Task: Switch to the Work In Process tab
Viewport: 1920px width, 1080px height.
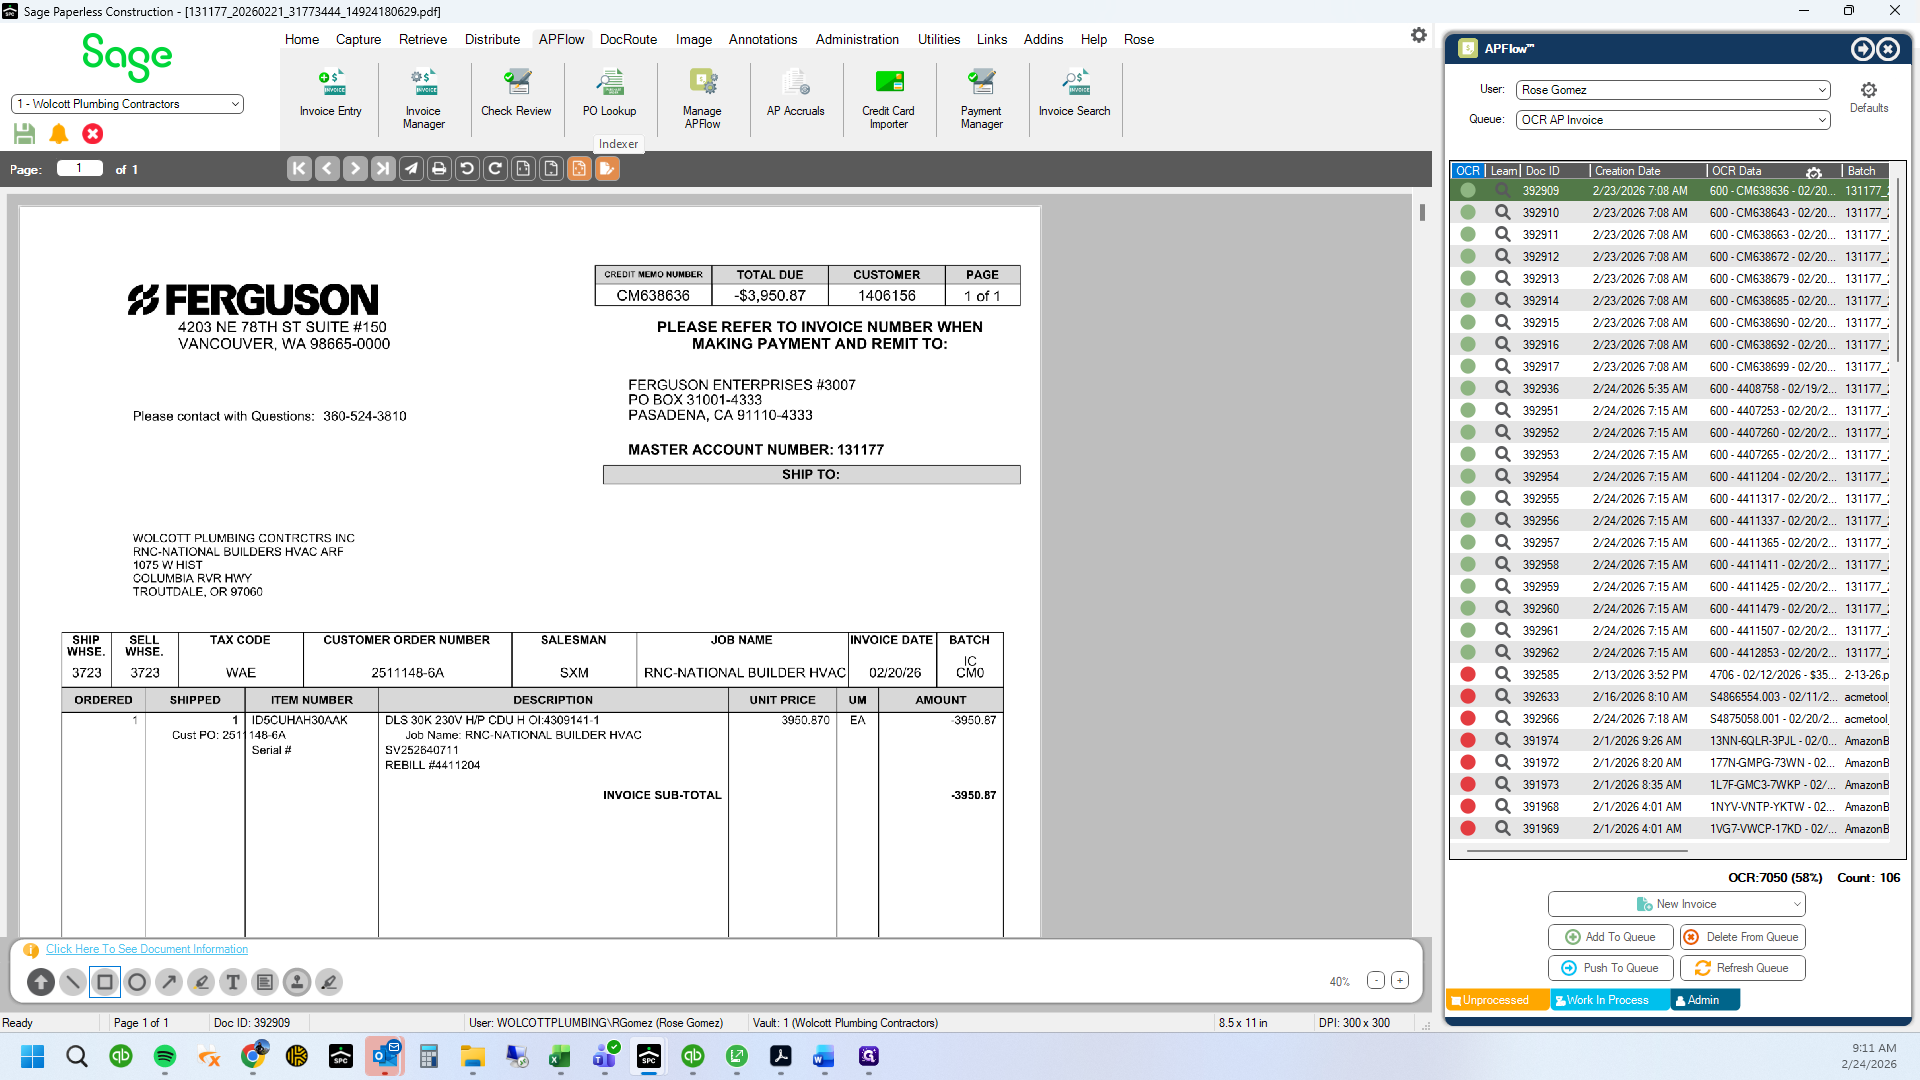Action: (x=1608, y=1000)
